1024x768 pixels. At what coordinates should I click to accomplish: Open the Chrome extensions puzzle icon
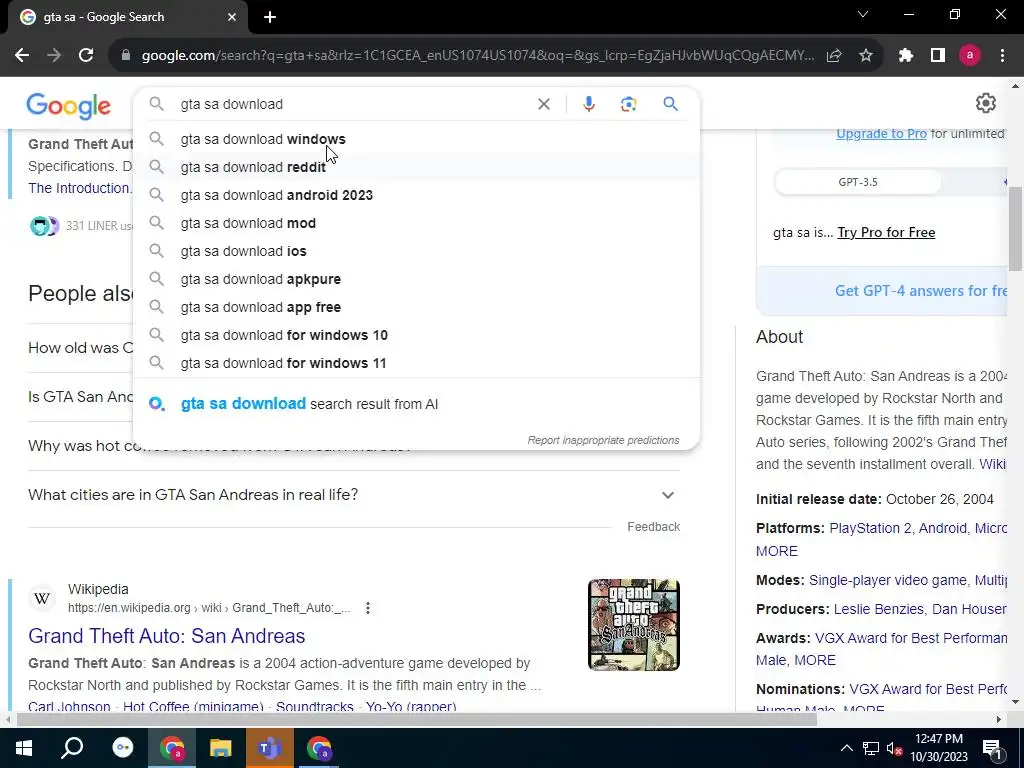tap(905, 56)
